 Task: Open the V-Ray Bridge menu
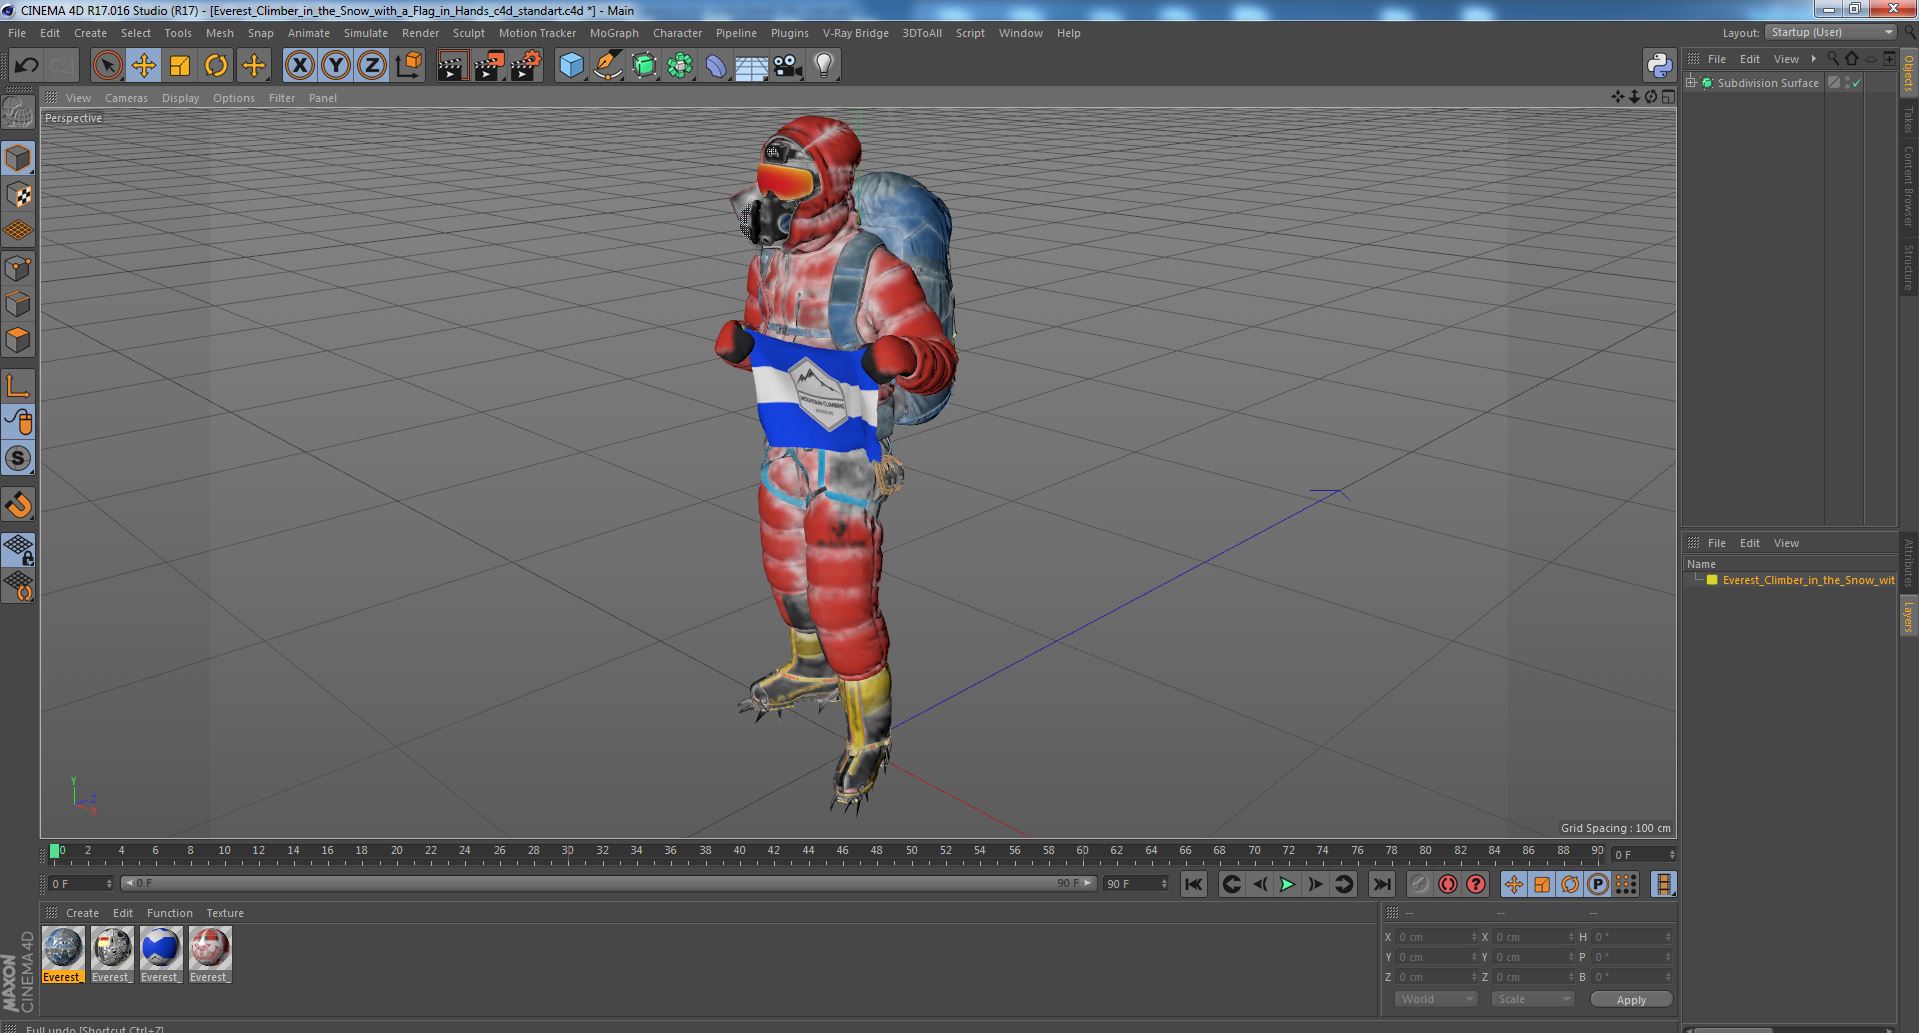pos(855,33)
